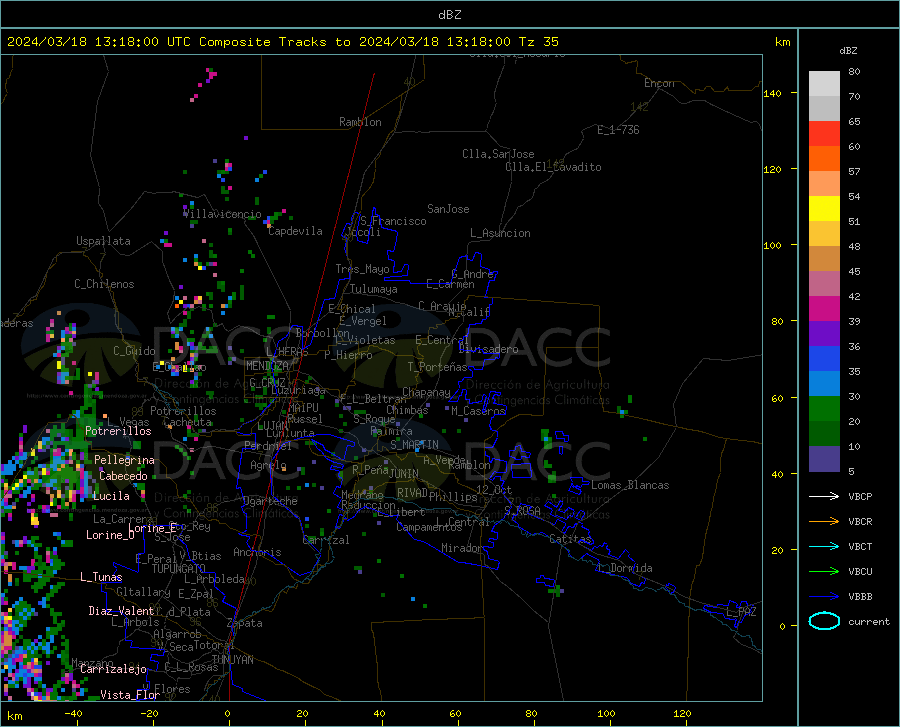This screenshot has height=727, width=900.
Task: Click the Vista_Flor map label
Action: tap(130, 695)
